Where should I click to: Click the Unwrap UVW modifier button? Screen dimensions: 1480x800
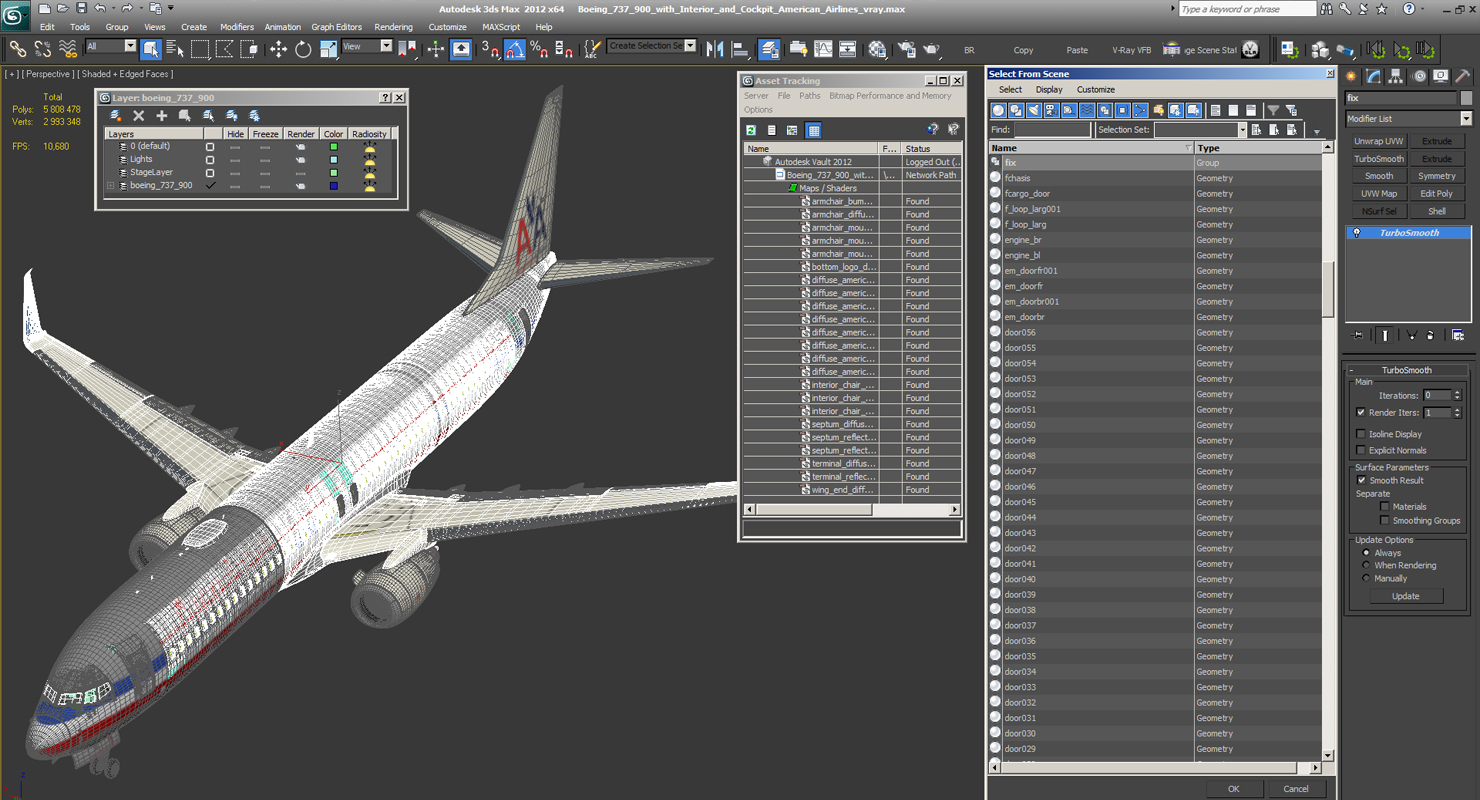point(1380,141)
